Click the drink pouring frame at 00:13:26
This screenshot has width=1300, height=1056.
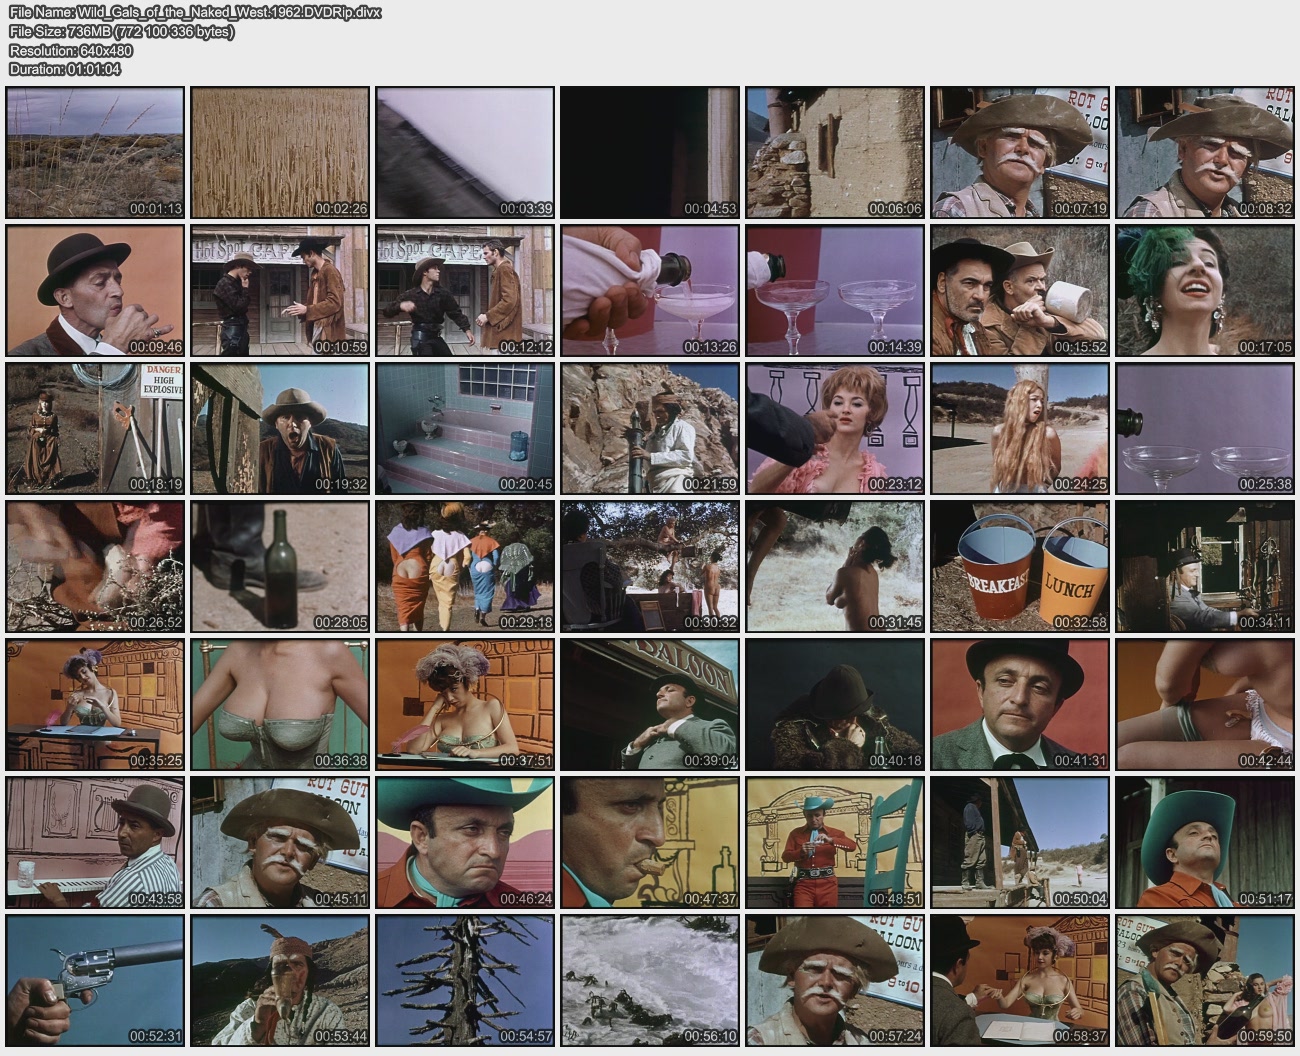(x=650, y=290)
